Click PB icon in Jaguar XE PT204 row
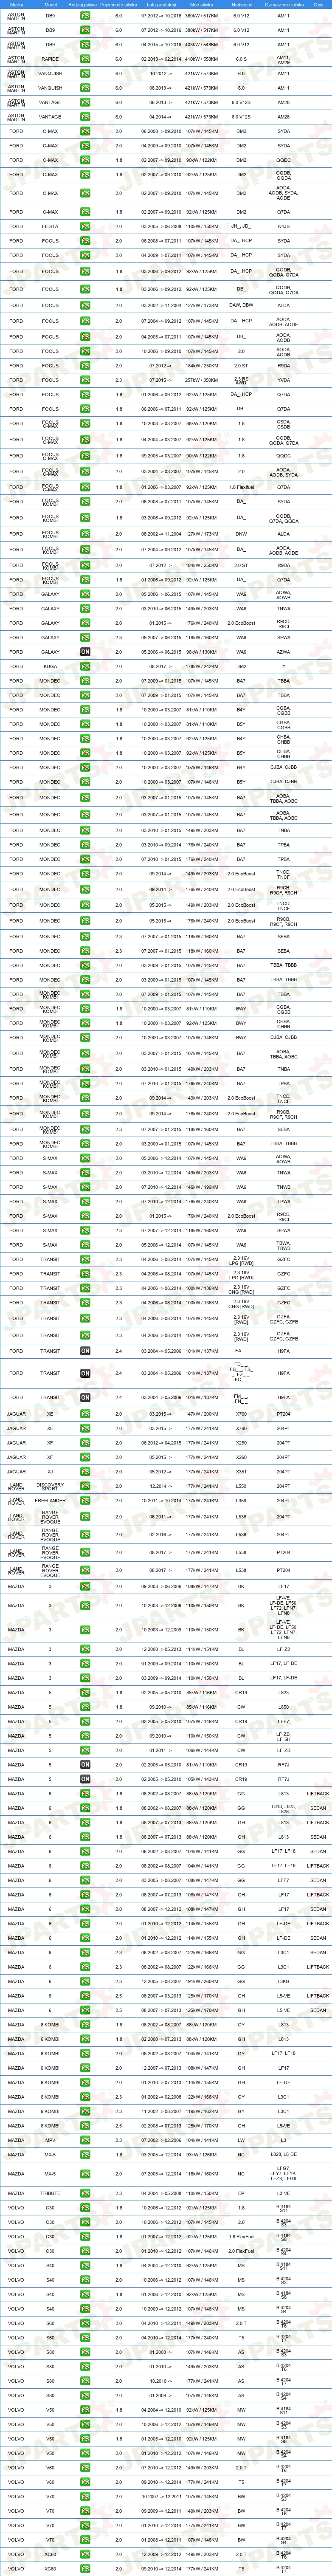 pyautogui.click(x=85, y=1414)
